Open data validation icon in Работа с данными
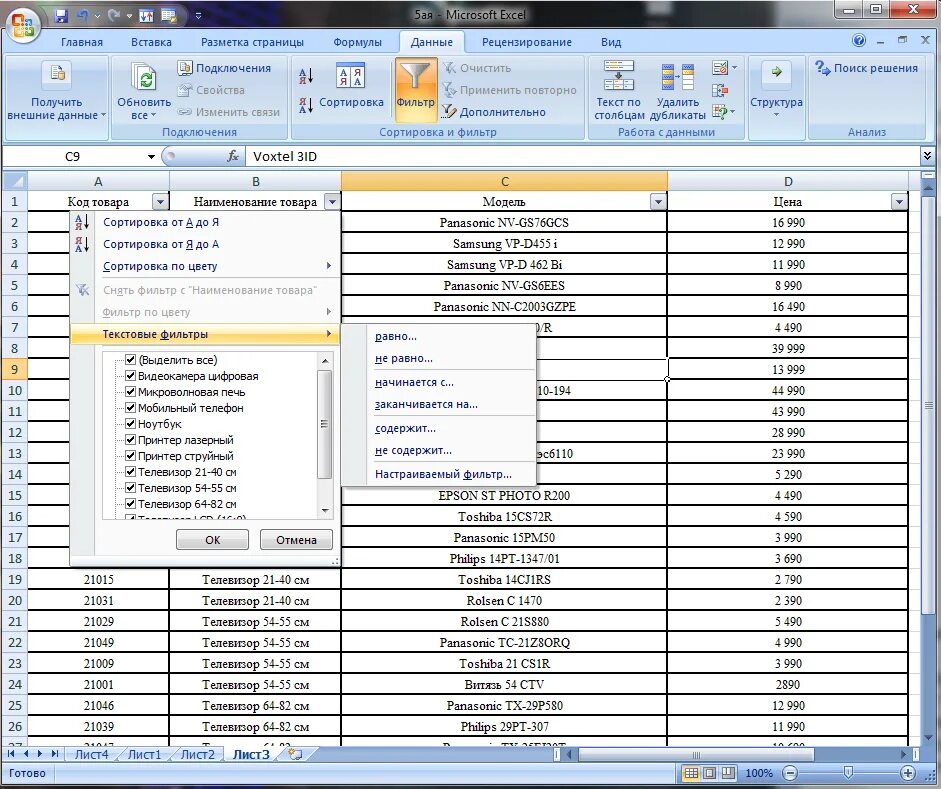Image resolution: width=941 pixels, height=789 pixels. point(720,68)
